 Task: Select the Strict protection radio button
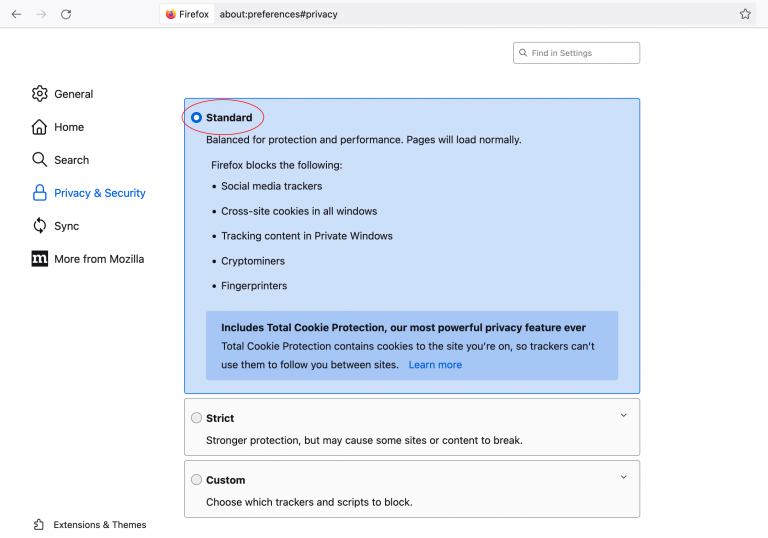click(196, 418)
